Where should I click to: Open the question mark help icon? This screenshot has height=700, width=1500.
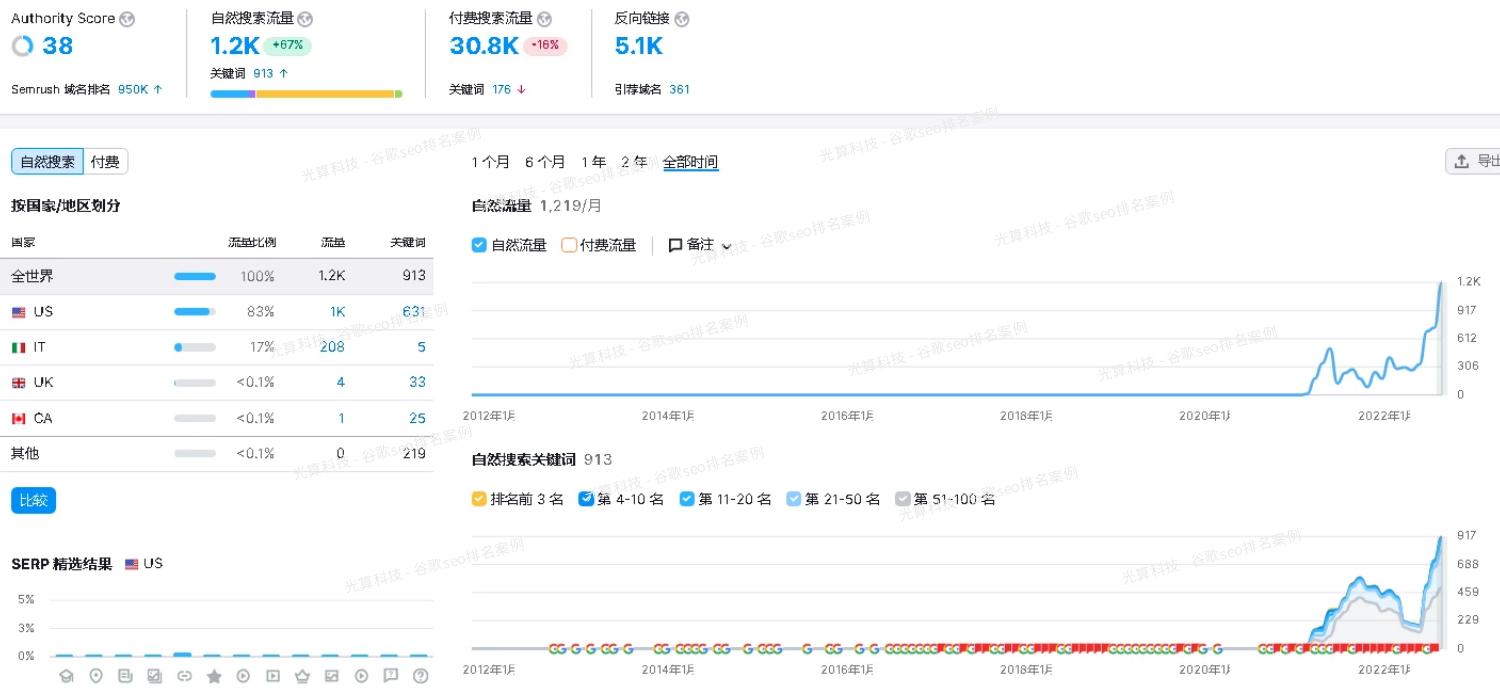(x=420, y=677)
